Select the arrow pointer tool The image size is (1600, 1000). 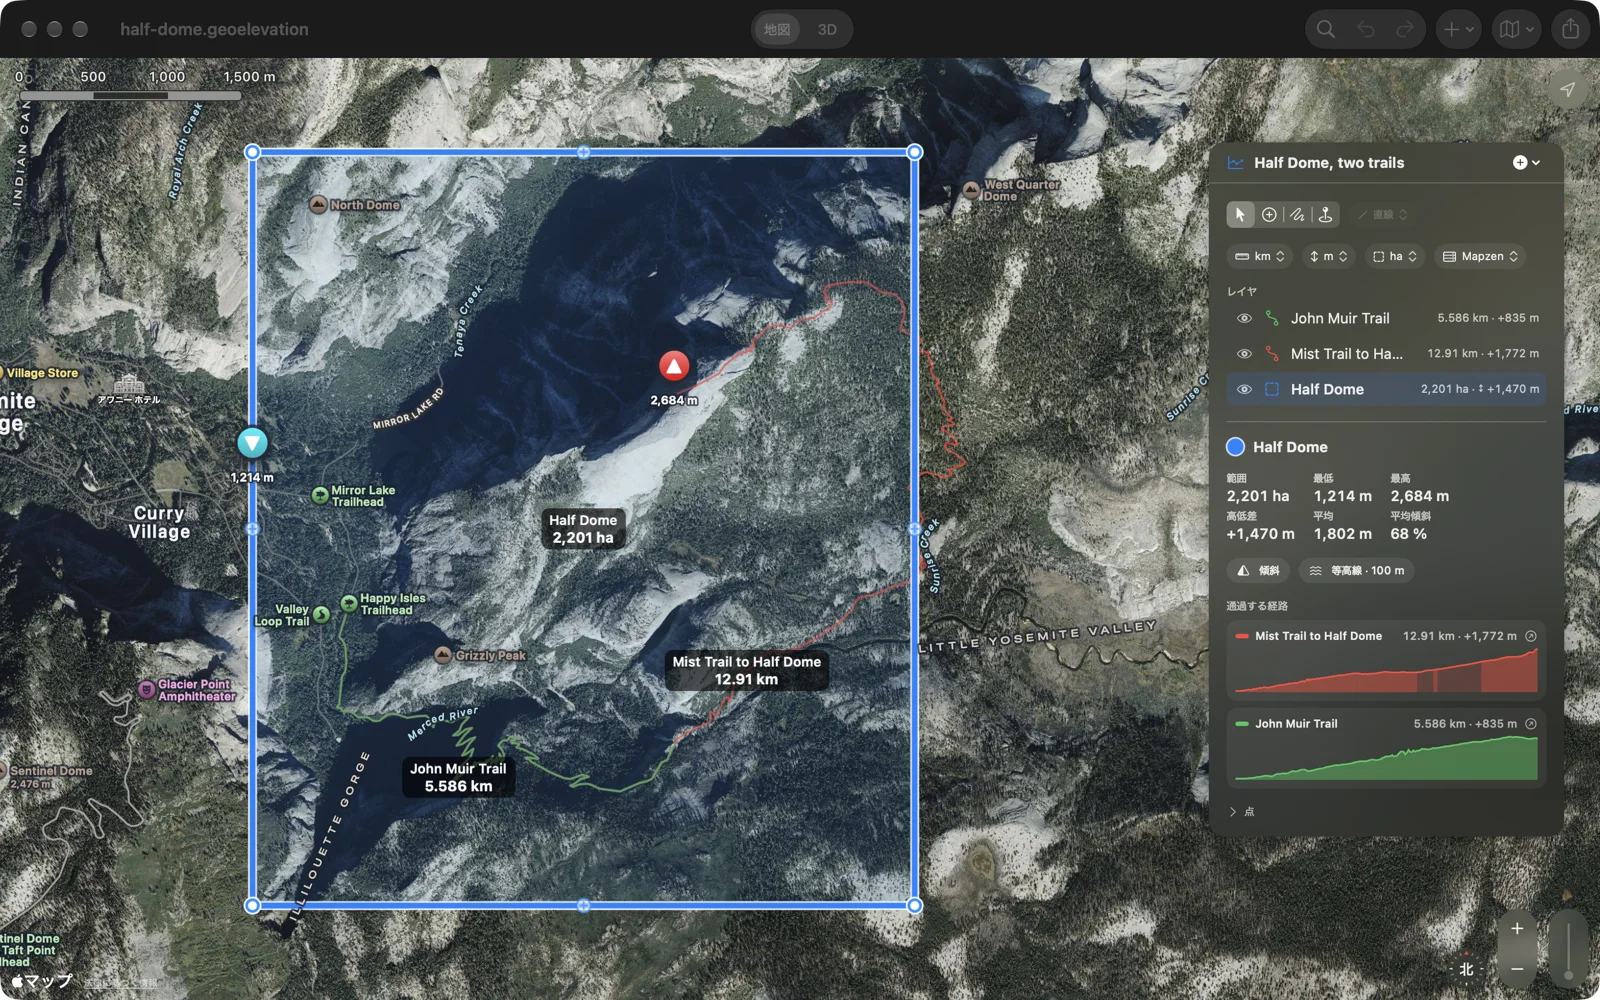(1240, 215)
